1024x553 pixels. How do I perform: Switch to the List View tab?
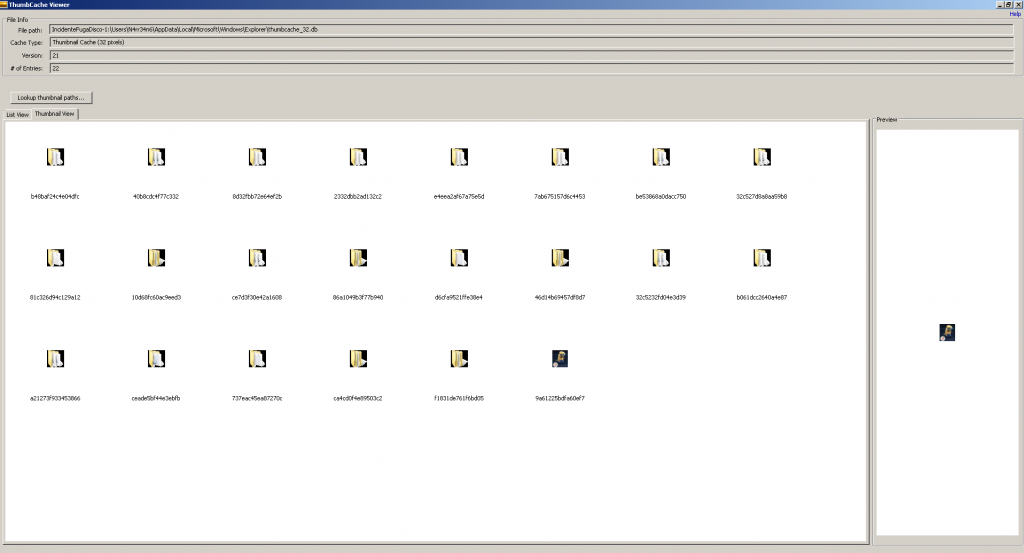pos(17,115)
